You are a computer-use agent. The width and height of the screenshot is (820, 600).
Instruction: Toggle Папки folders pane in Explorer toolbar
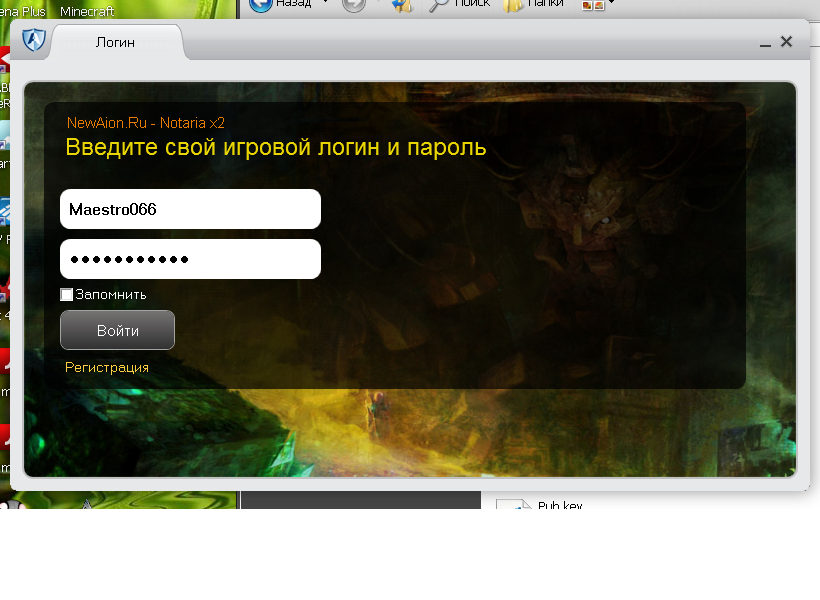(x=534, y=4)
